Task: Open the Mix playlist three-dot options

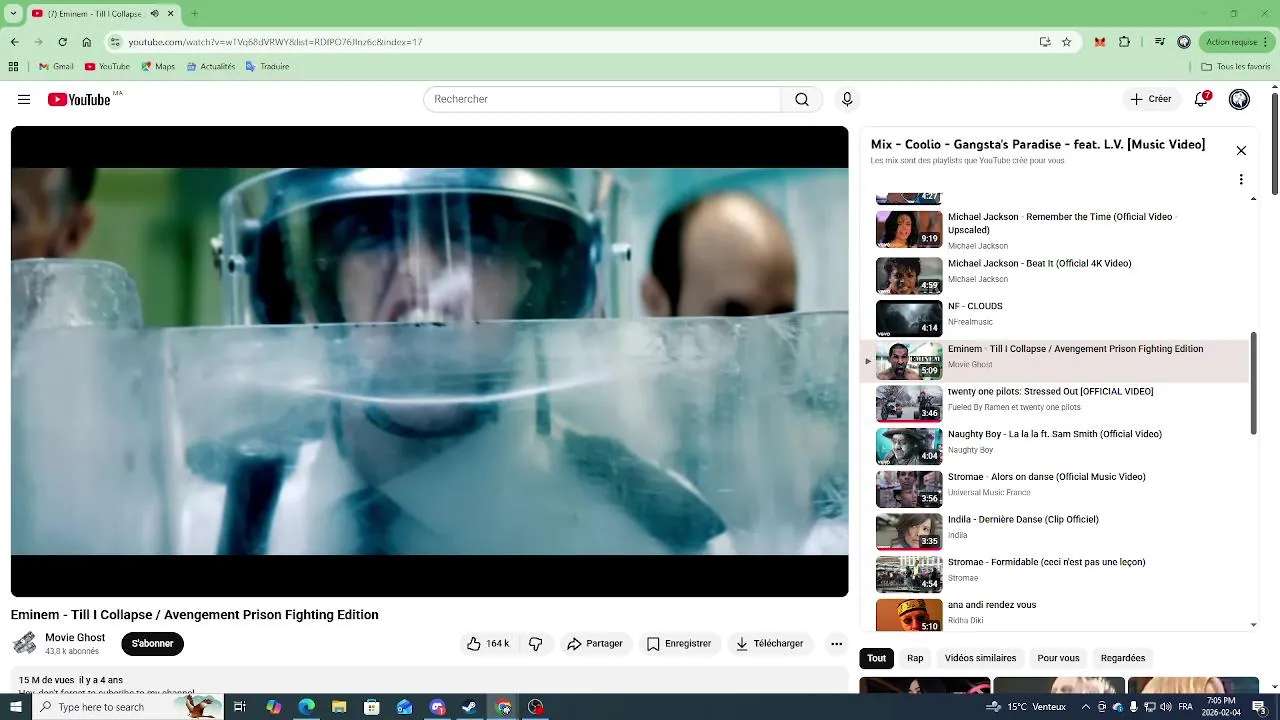Action: tap(1241, 180)
